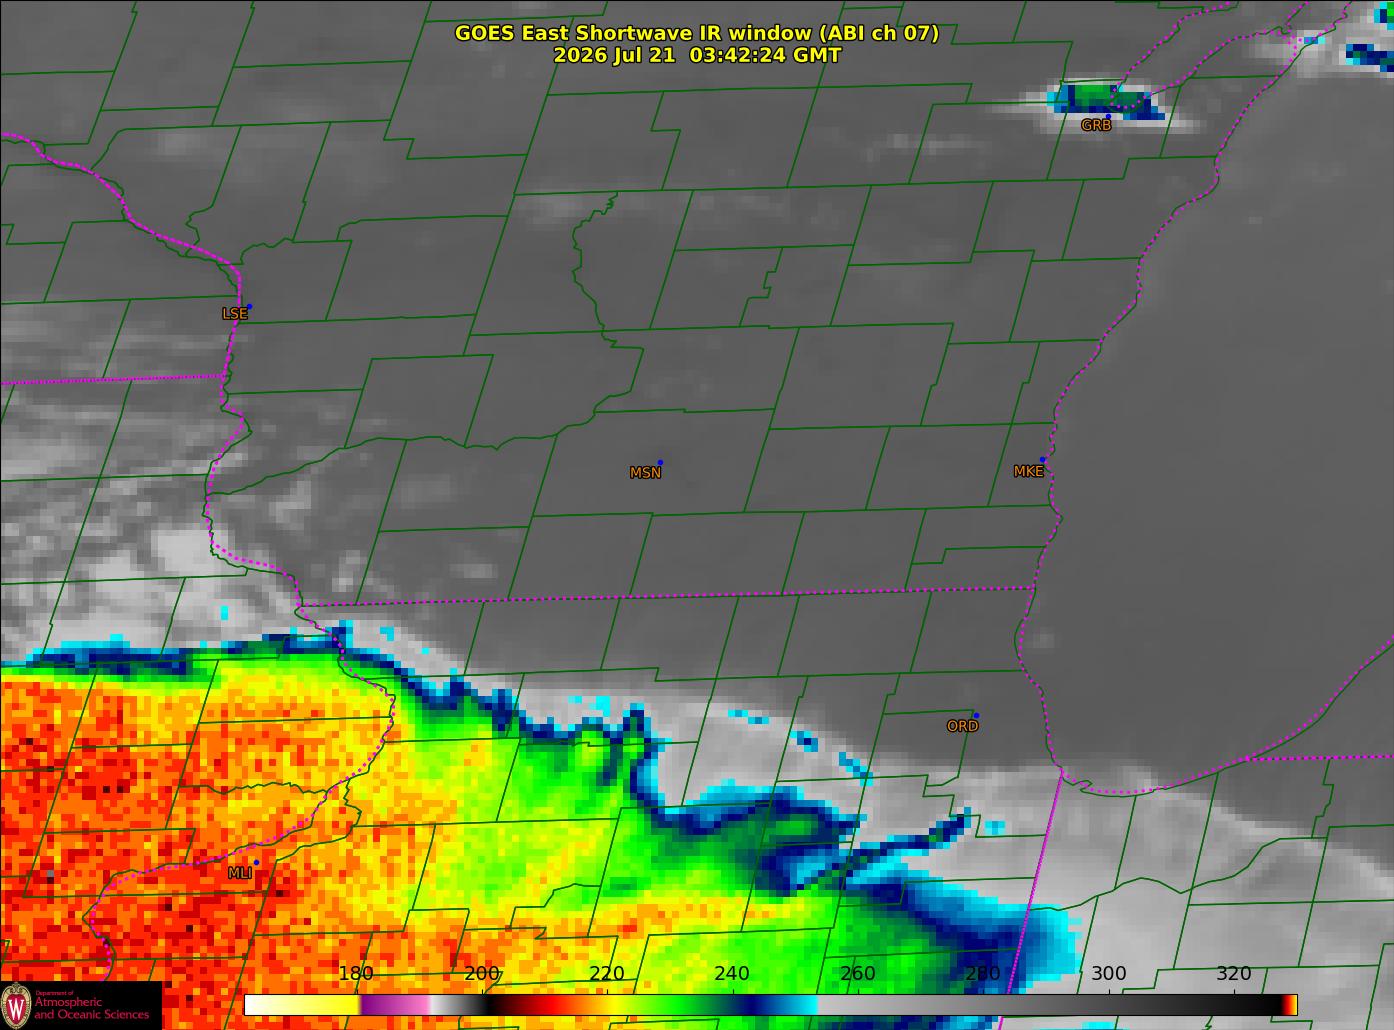The width and height of the screenshot is (1394, 1030).
Task: Click the 260 value on color scale
Action: 858,974
